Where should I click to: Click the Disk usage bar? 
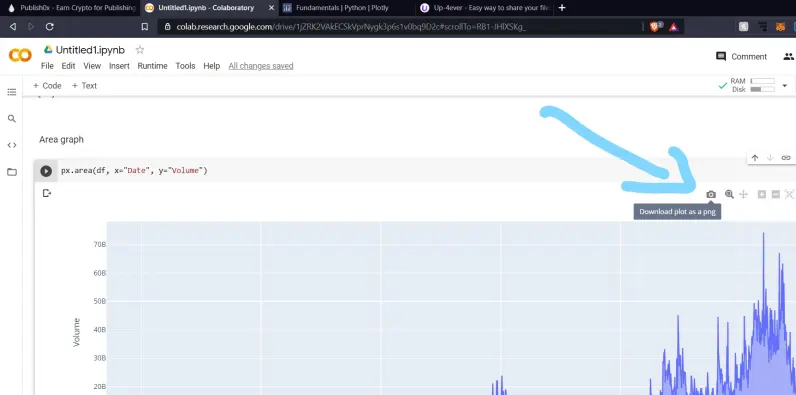(x=762, y=89)
